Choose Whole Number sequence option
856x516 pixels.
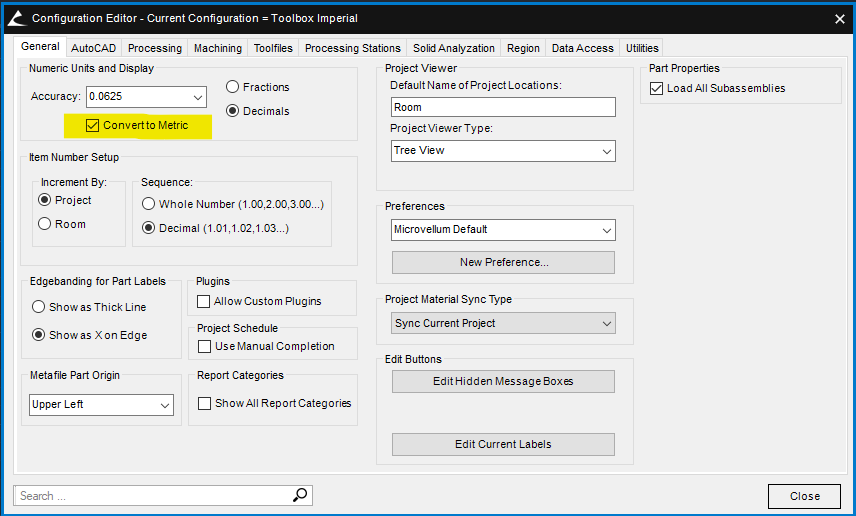click(149, 204)
